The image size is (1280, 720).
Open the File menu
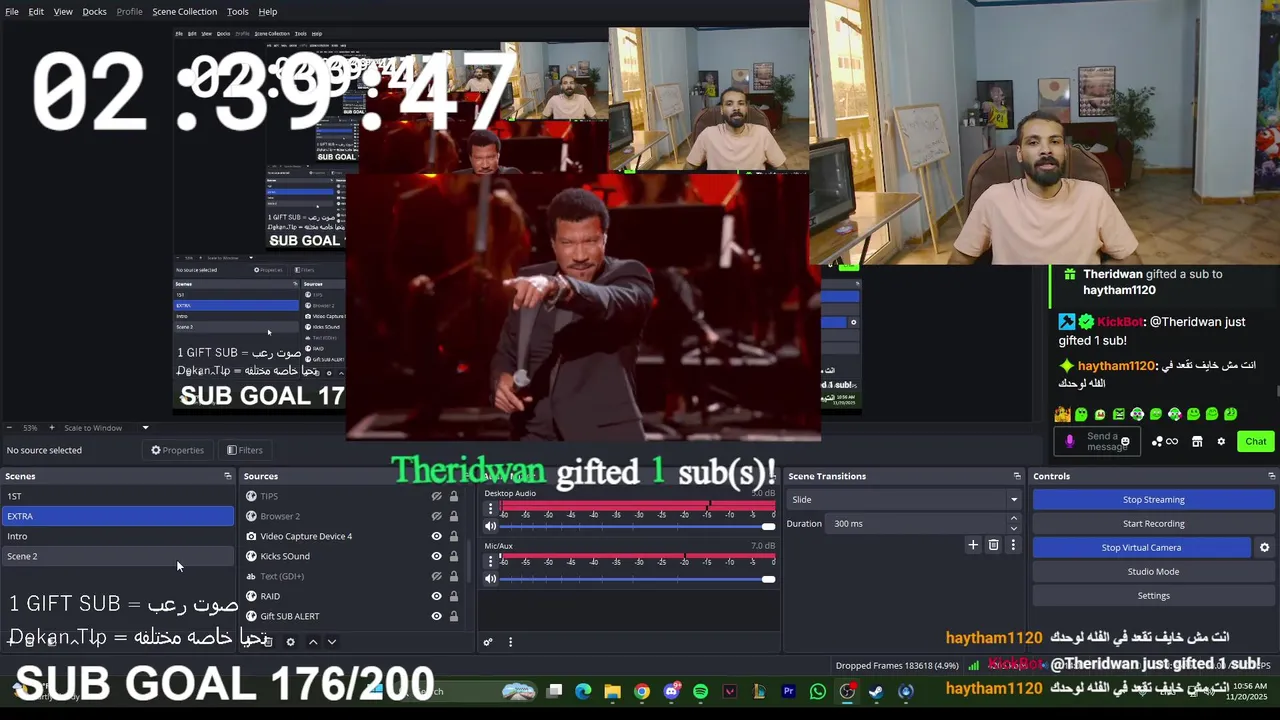coord(12,11)
